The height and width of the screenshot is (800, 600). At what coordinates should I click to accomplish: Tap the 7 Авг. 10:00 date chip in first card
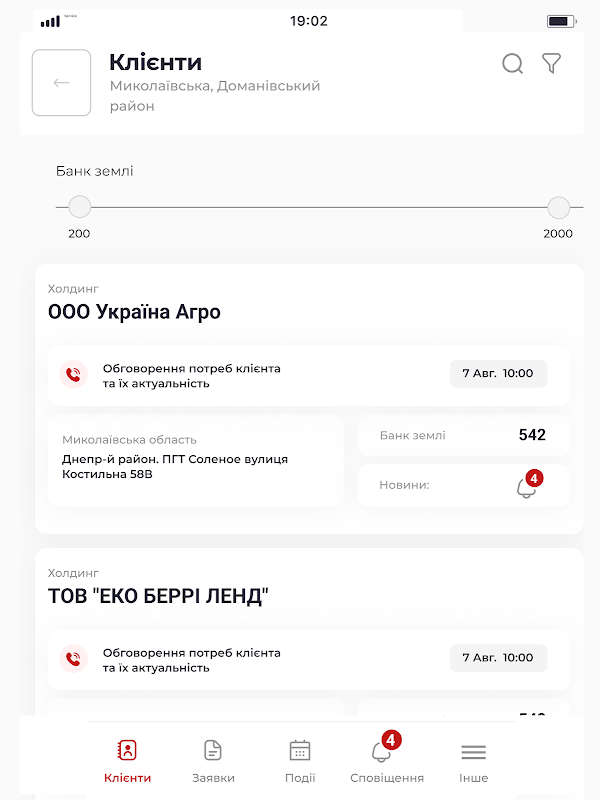(498, 373)
